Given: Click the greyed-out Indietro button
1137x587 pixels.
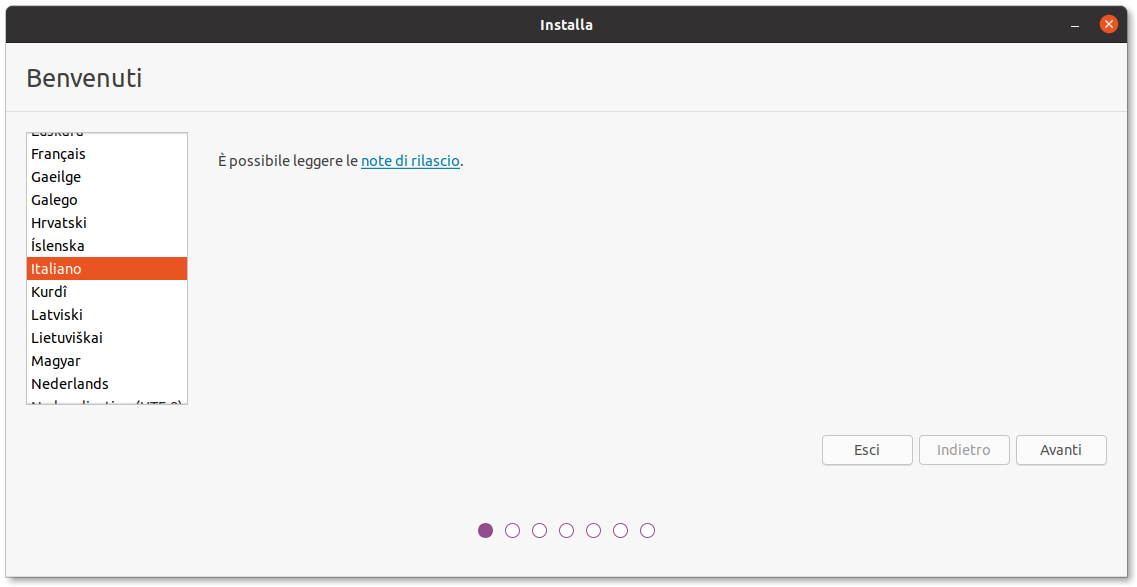Looking at the screenshot, I should tap(963, 450).
